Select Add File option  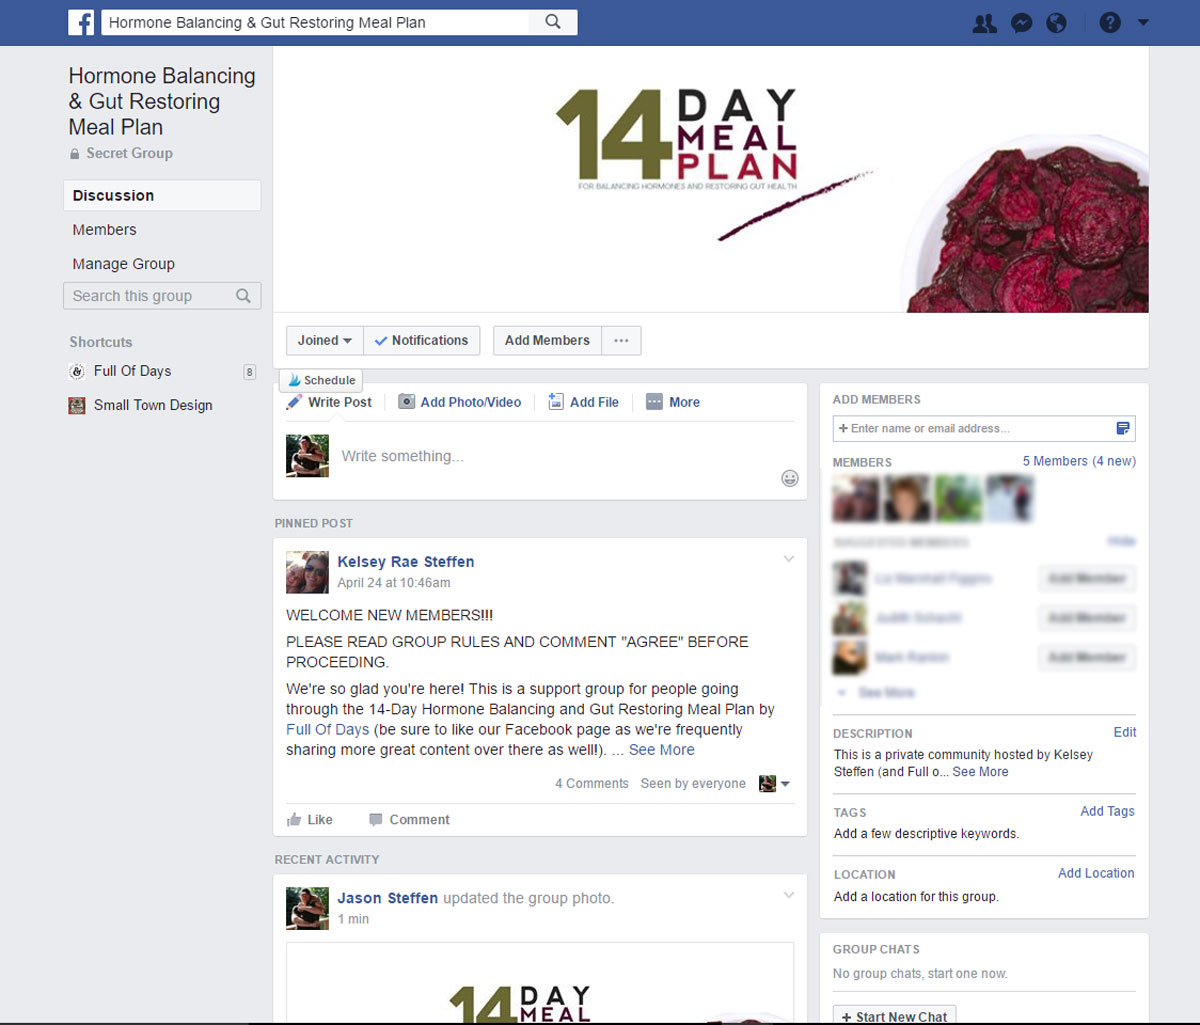pos(583,402)
